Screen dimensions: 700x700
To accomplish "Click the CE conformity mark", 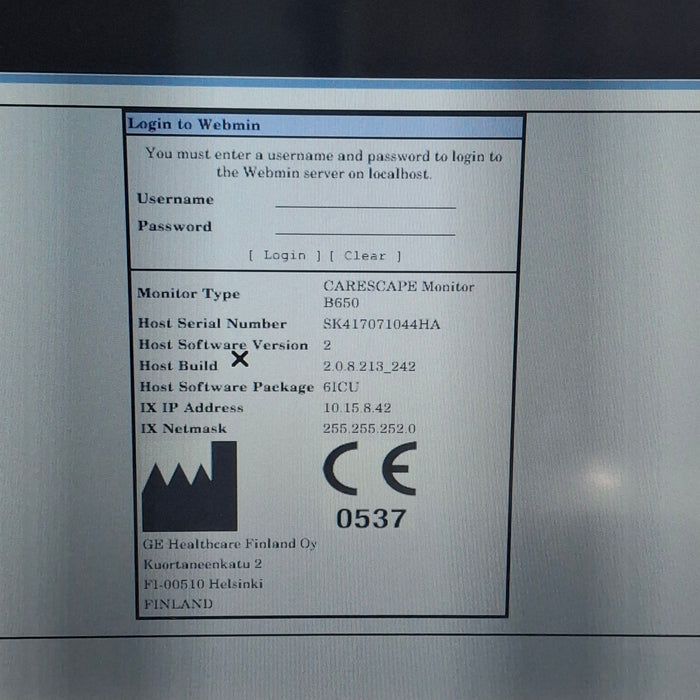I will [370, 468].
